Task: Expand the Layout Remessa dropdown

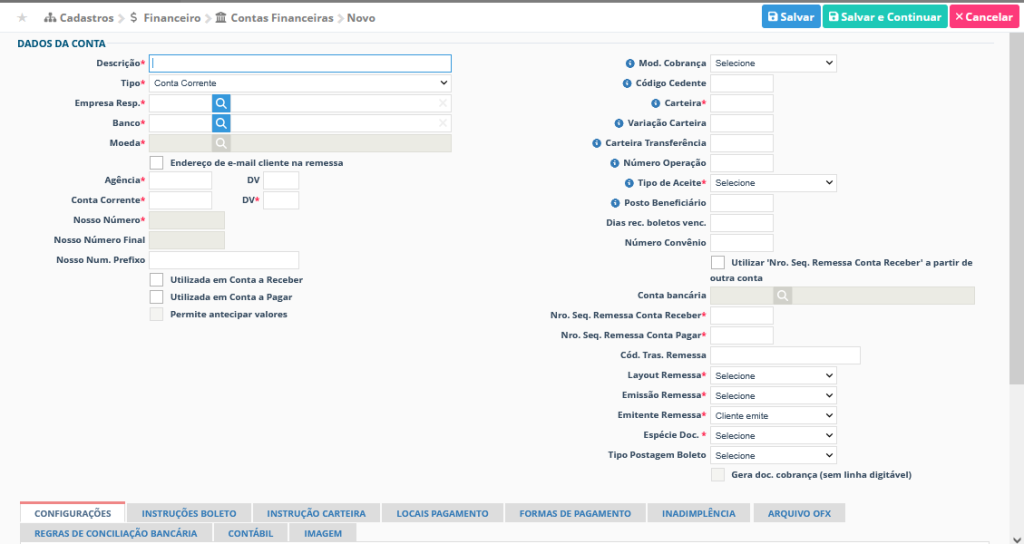Action: pos(773,375)
